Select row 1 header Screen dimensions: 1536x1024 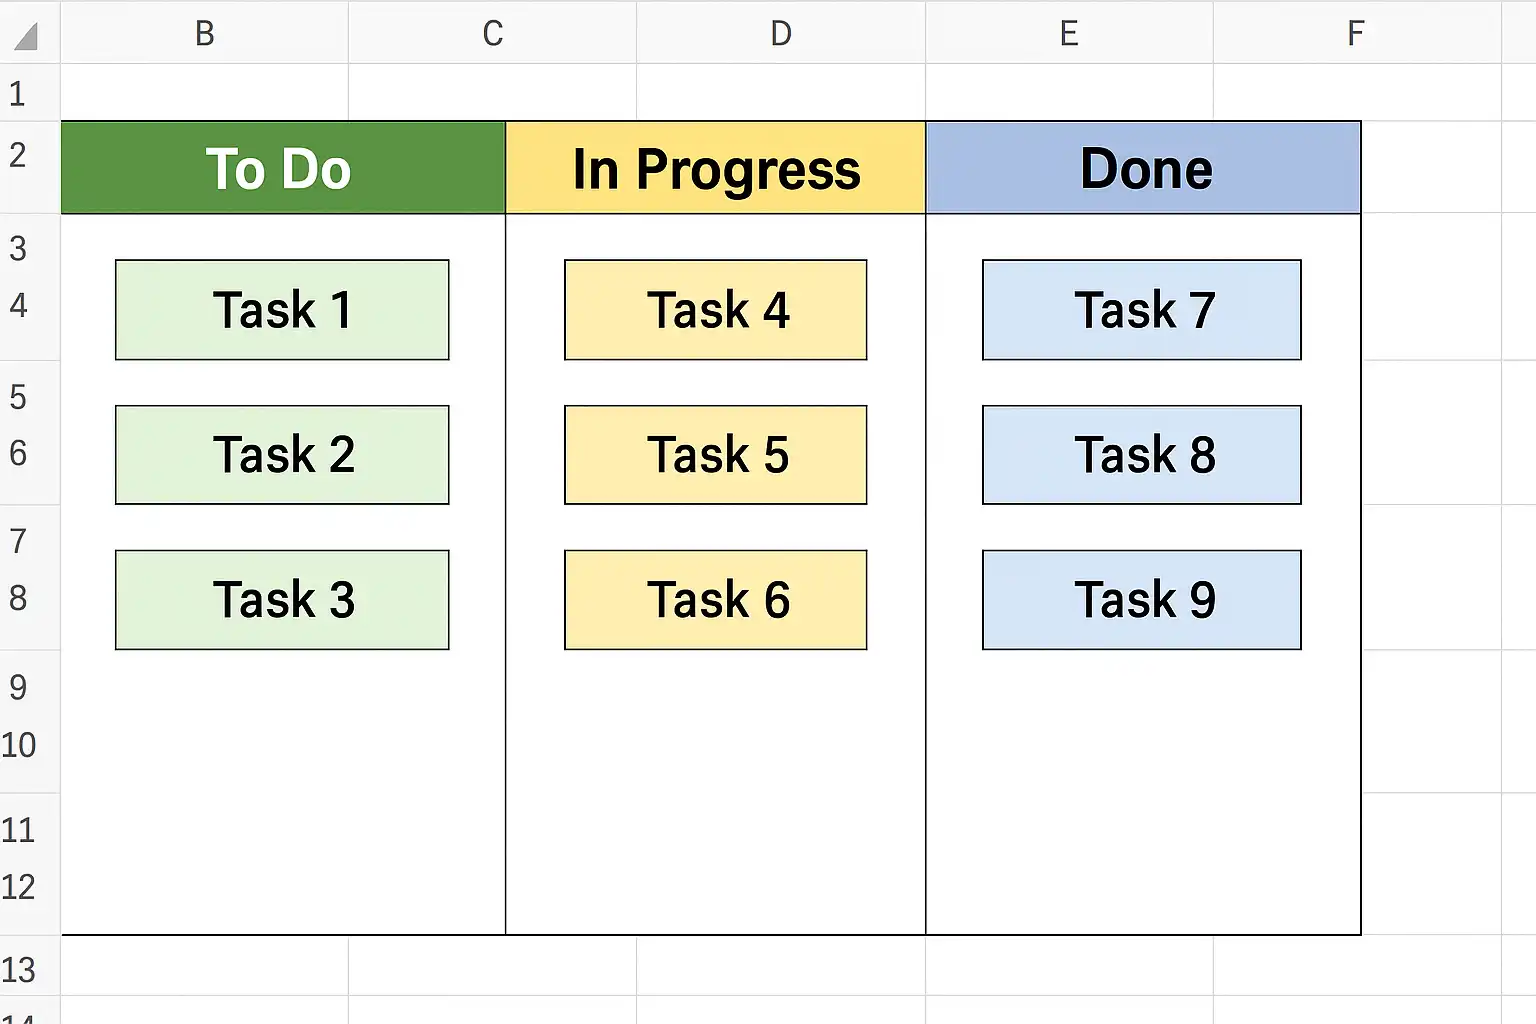[x=18, y=93]
